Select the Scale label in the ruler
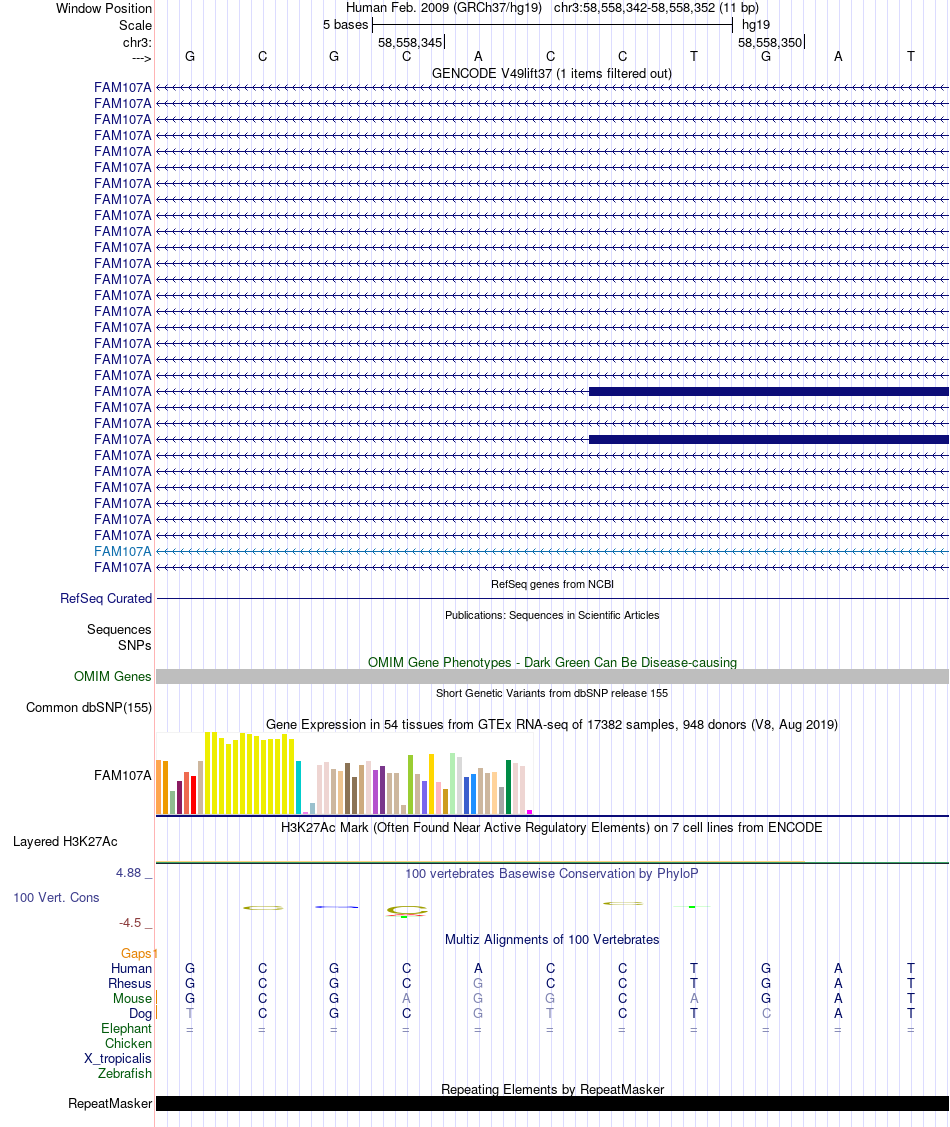Image resolution: width=950 pixels, height=1127 pixels. pos(135,25)
